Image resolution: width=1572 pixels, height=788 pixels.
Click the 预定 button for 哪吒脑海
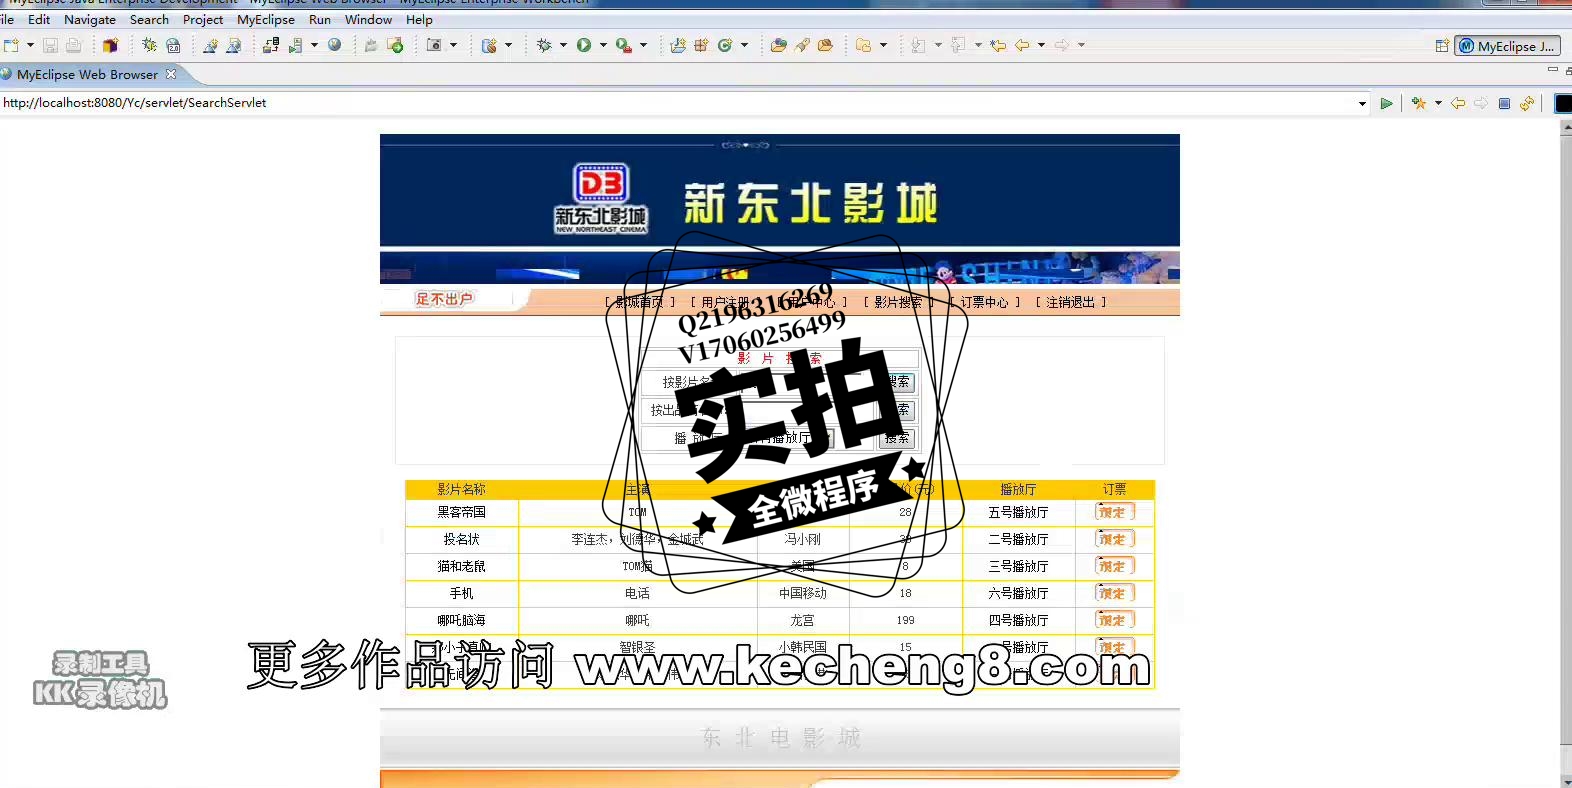click(1114, 620)
